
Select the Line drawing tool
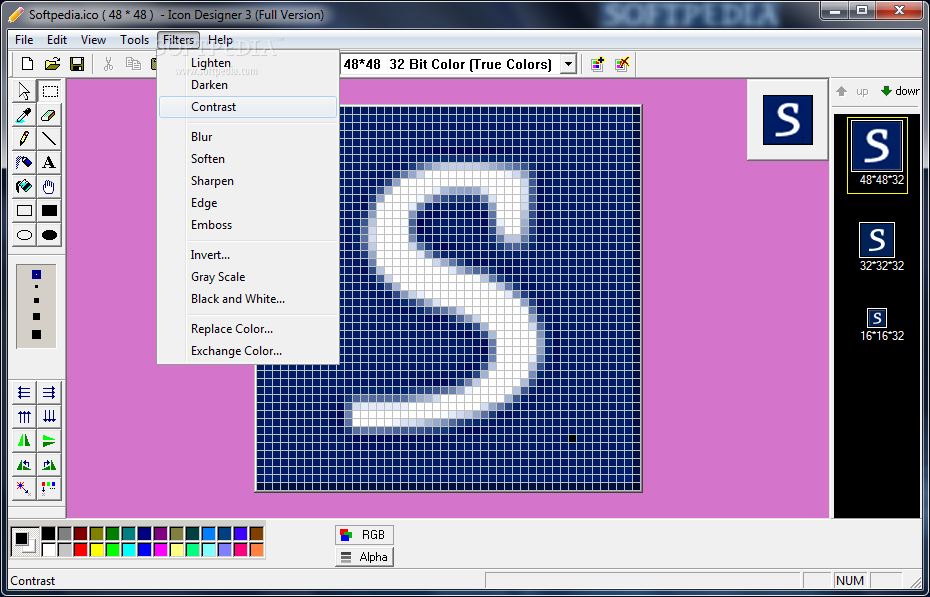(50, 139)
